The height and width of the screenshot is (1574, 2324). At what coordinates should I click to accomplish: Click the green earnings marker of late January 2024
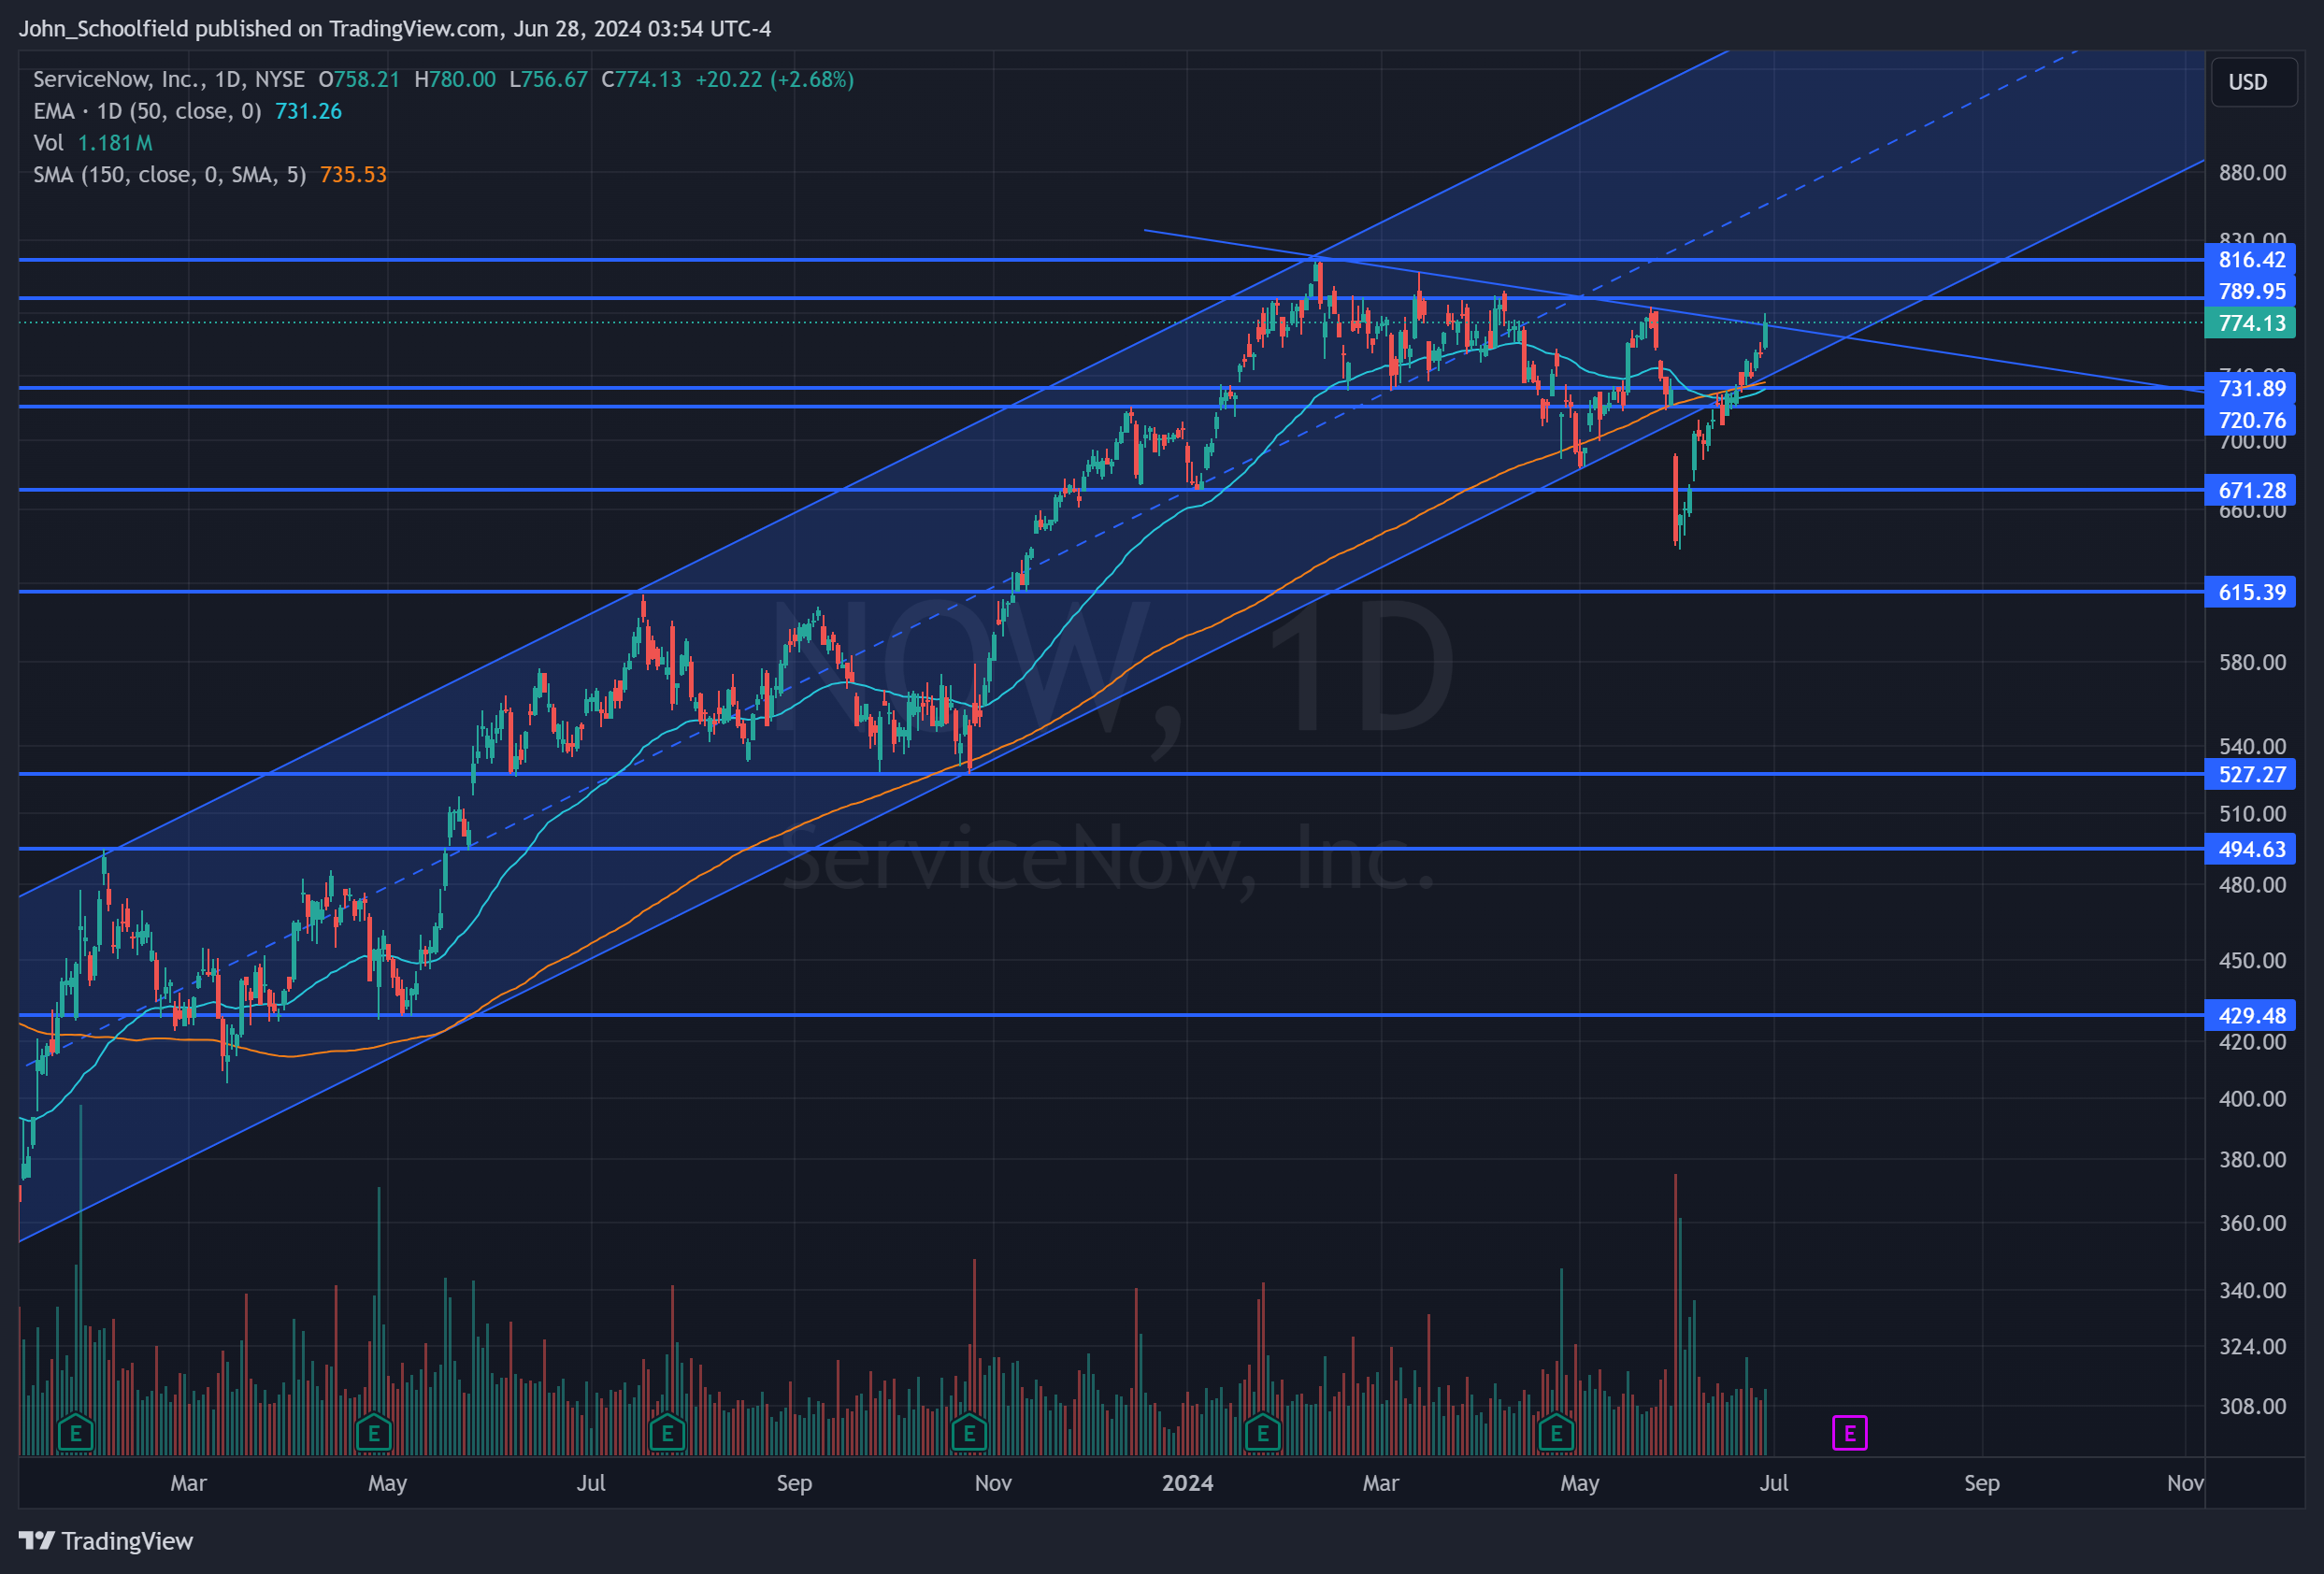tap(1263, 1433)
